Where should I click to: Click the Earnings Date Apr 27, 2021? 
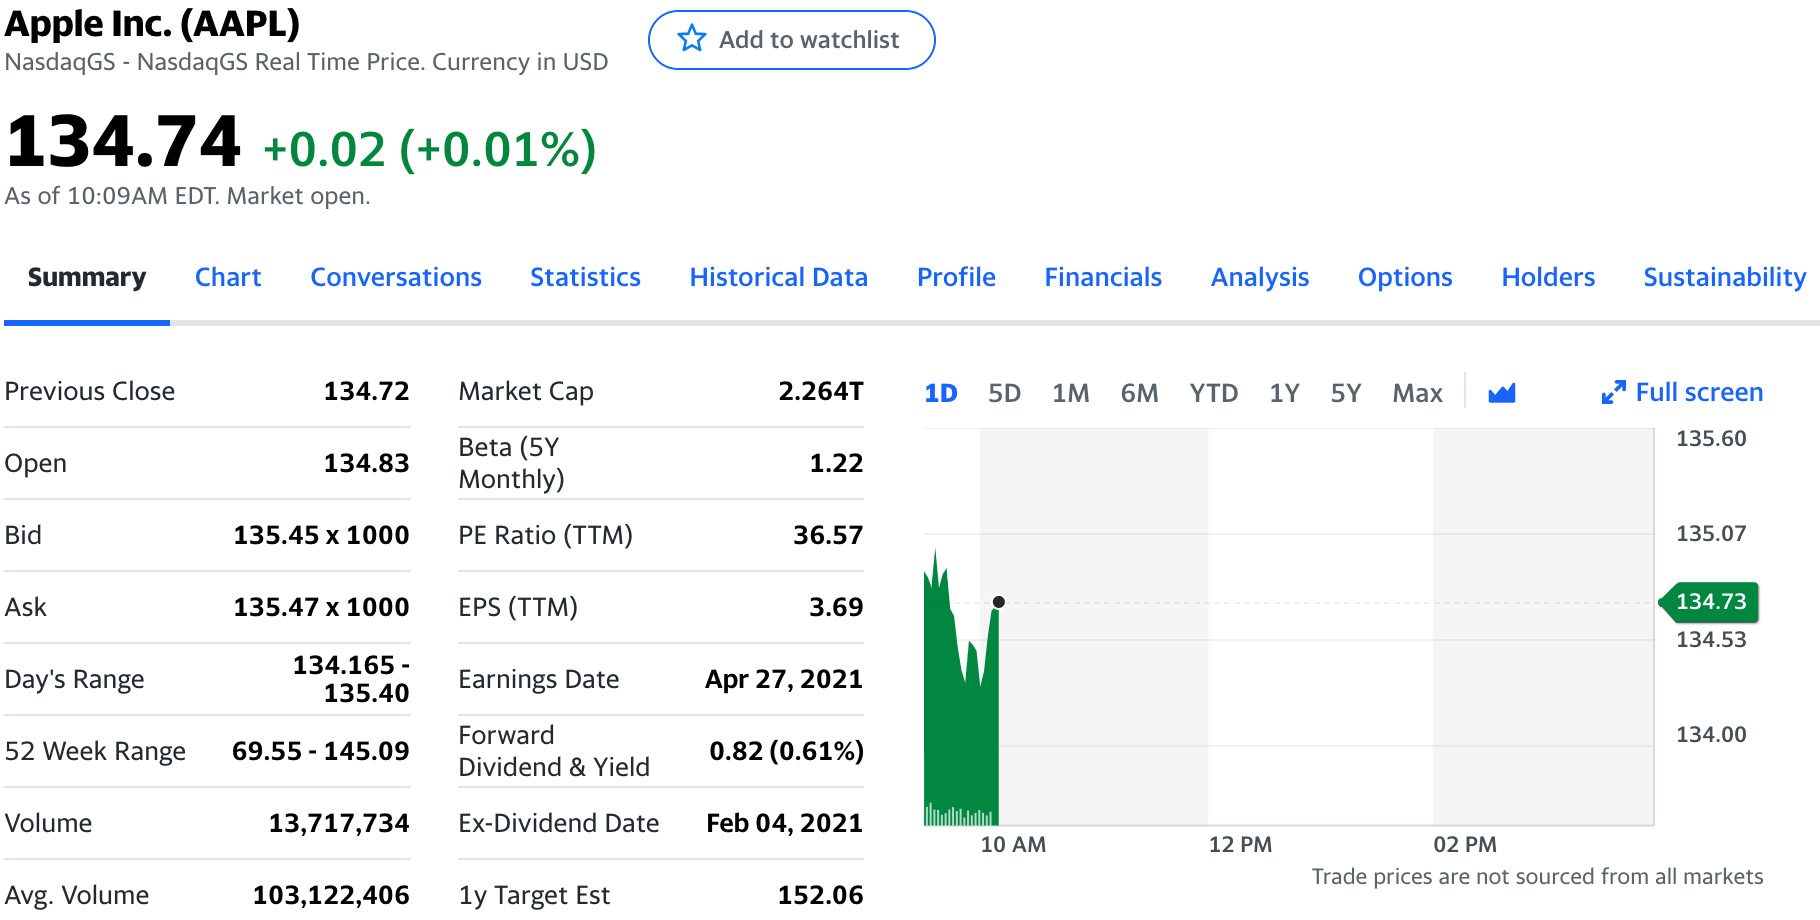point(784,679)
